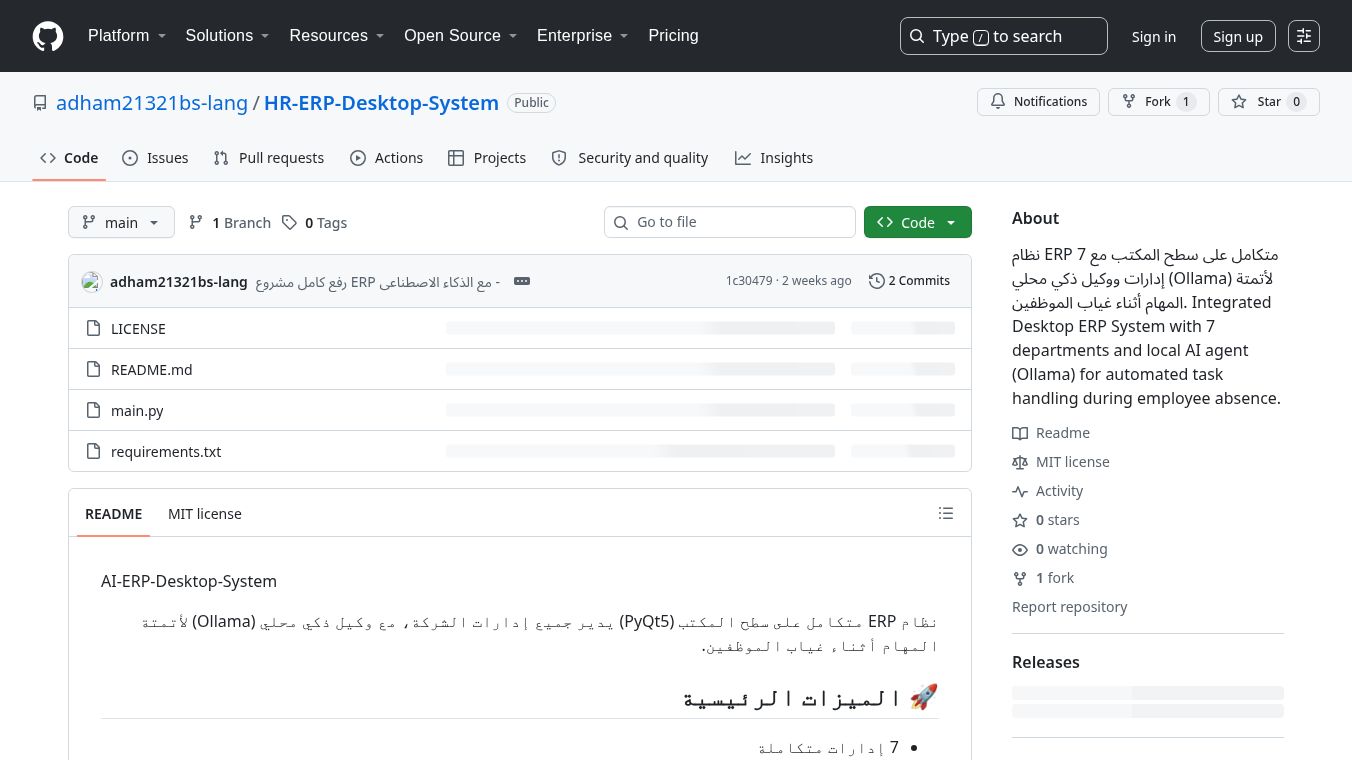This screenshot has width=1352, height=760.
Task: Click the Report repository link
Action: (x=1069, y=607)
